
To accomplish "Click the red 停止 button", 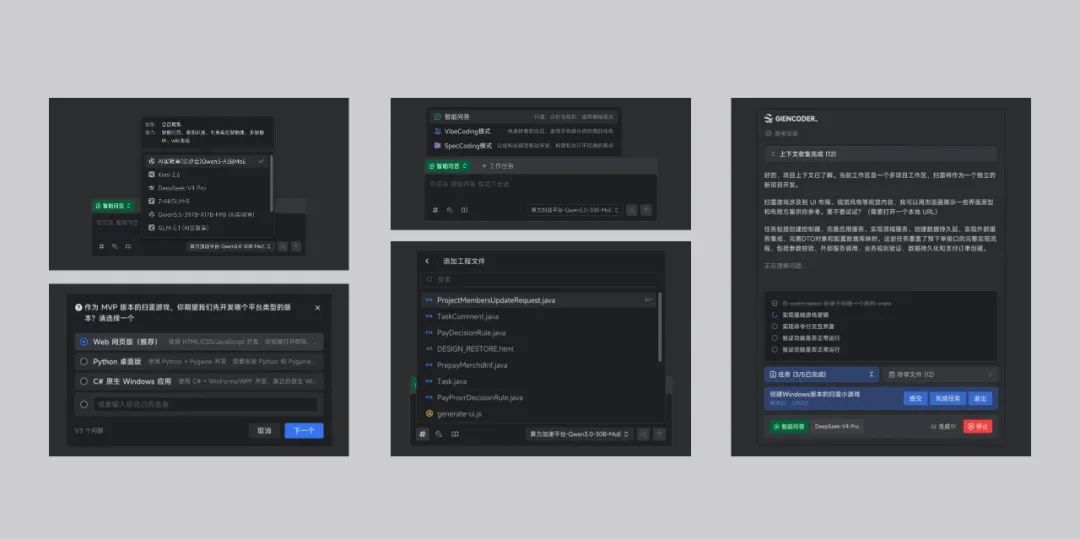I will pos(977,427).
